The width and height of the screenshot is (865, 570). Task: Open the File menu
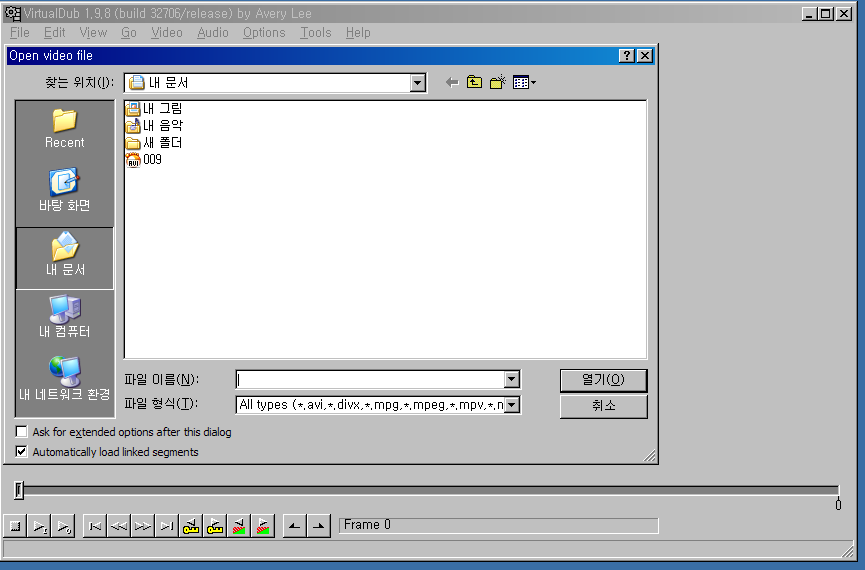click(20, 33)
